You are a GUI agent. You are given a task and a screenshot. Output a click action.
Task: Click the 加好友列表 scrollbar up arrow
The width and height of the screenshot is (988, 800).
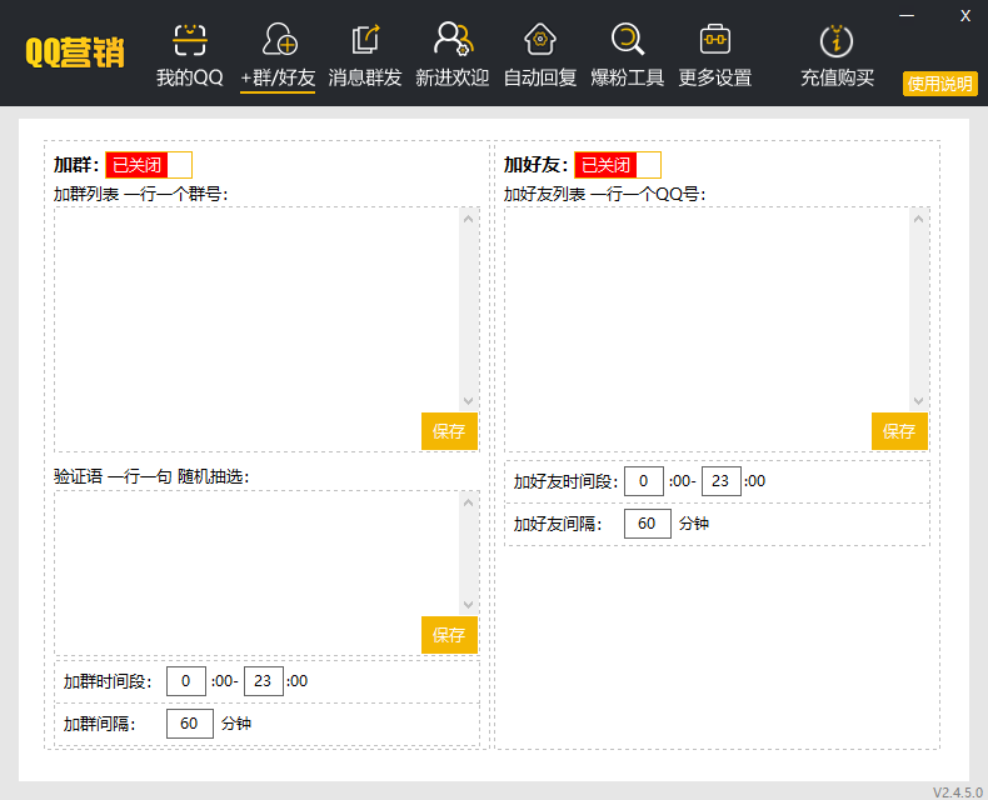coord(919,219)
